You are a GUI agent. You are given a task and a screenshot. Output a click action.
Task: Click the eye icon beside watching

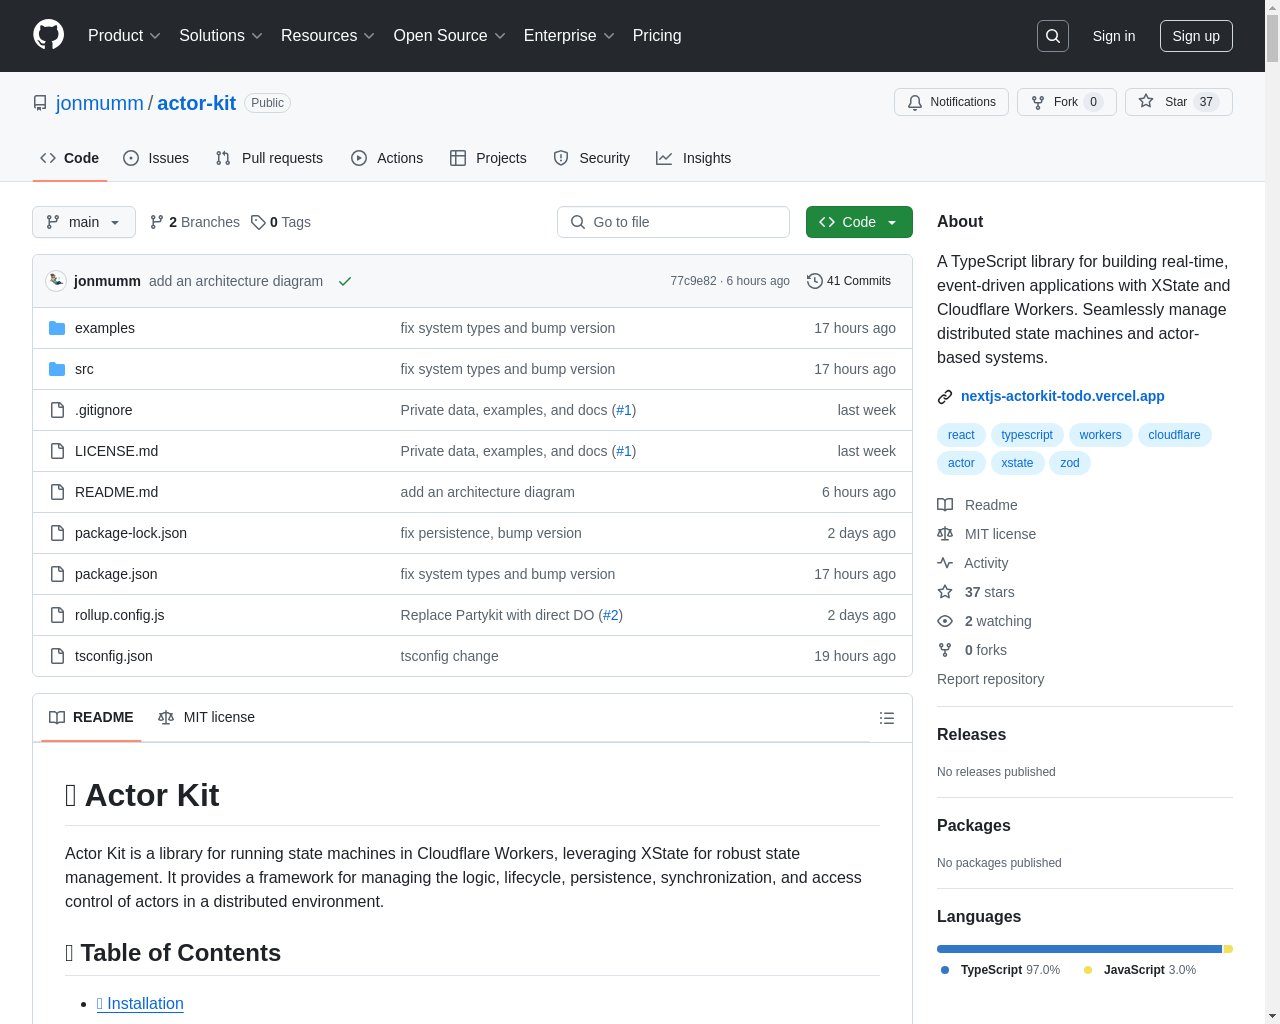945,621
